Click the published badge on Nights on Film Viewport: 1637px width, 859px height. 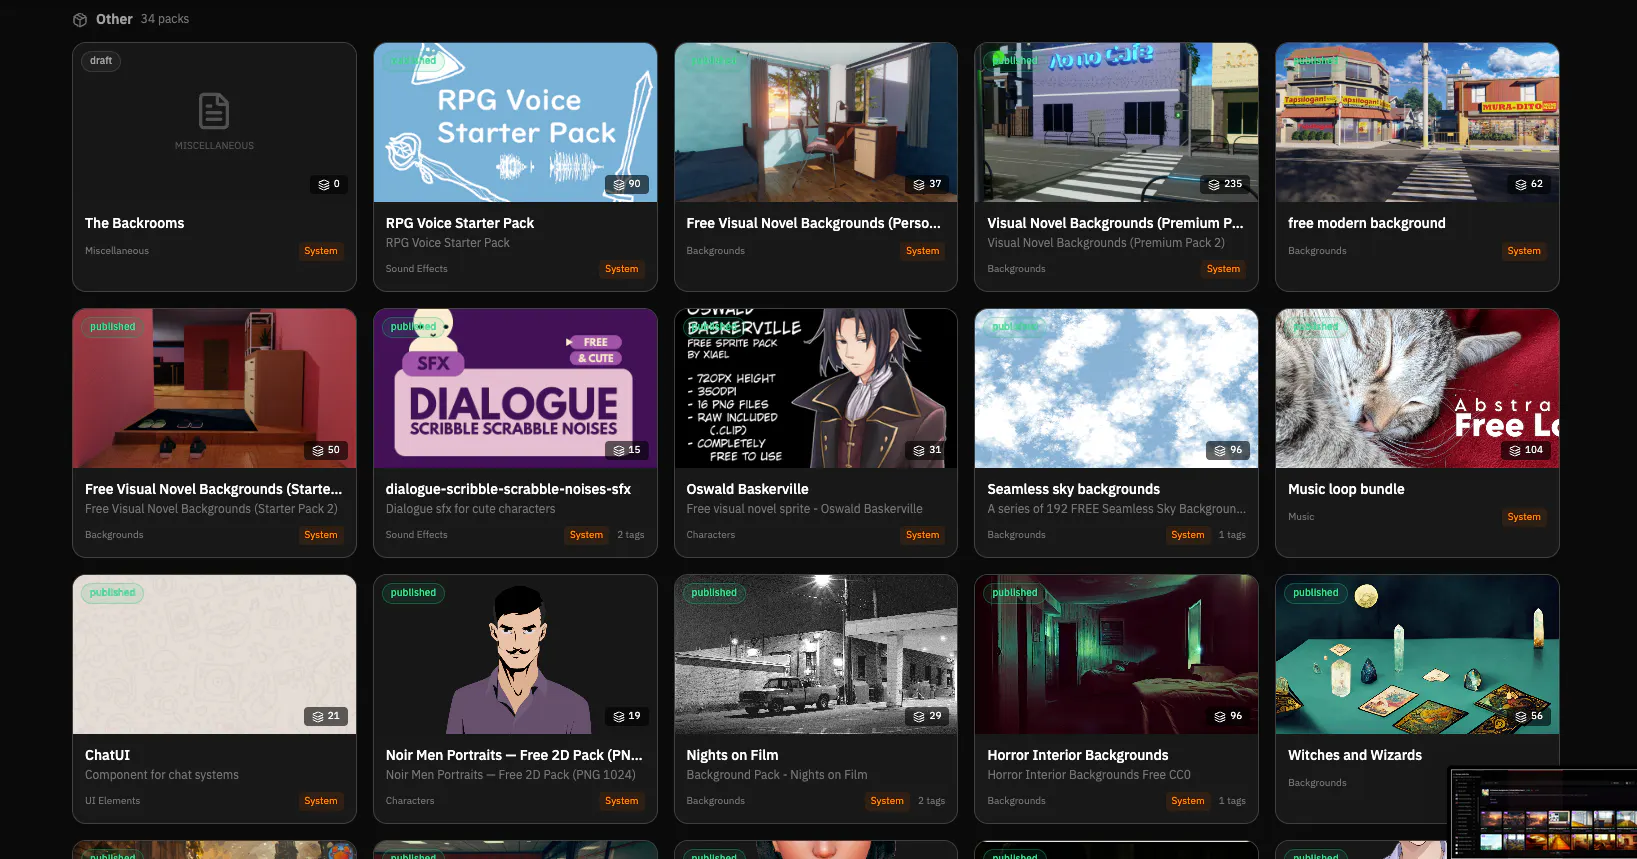[714, 593]
